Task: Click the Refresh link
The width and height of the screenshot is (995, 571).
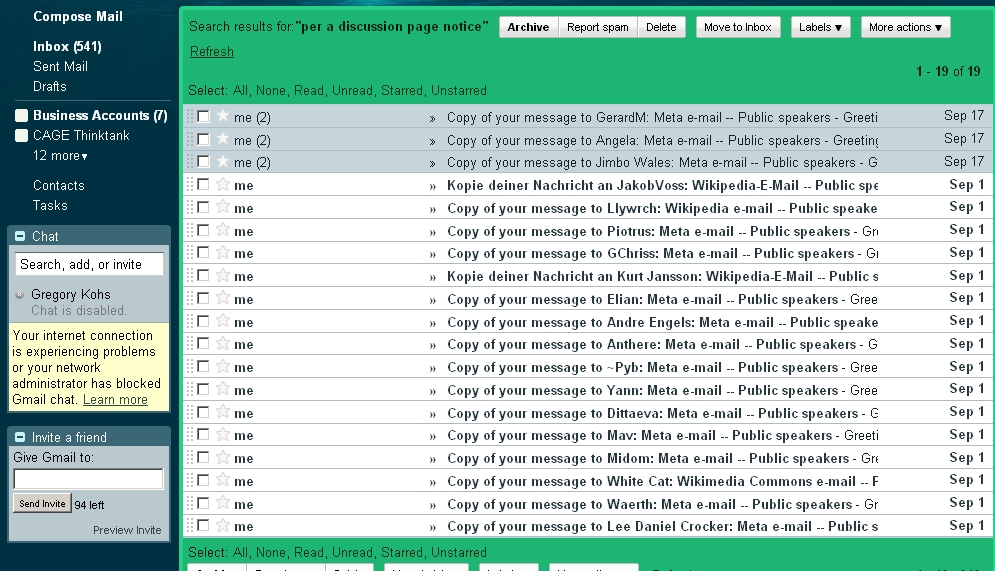Action: (211, 52)
